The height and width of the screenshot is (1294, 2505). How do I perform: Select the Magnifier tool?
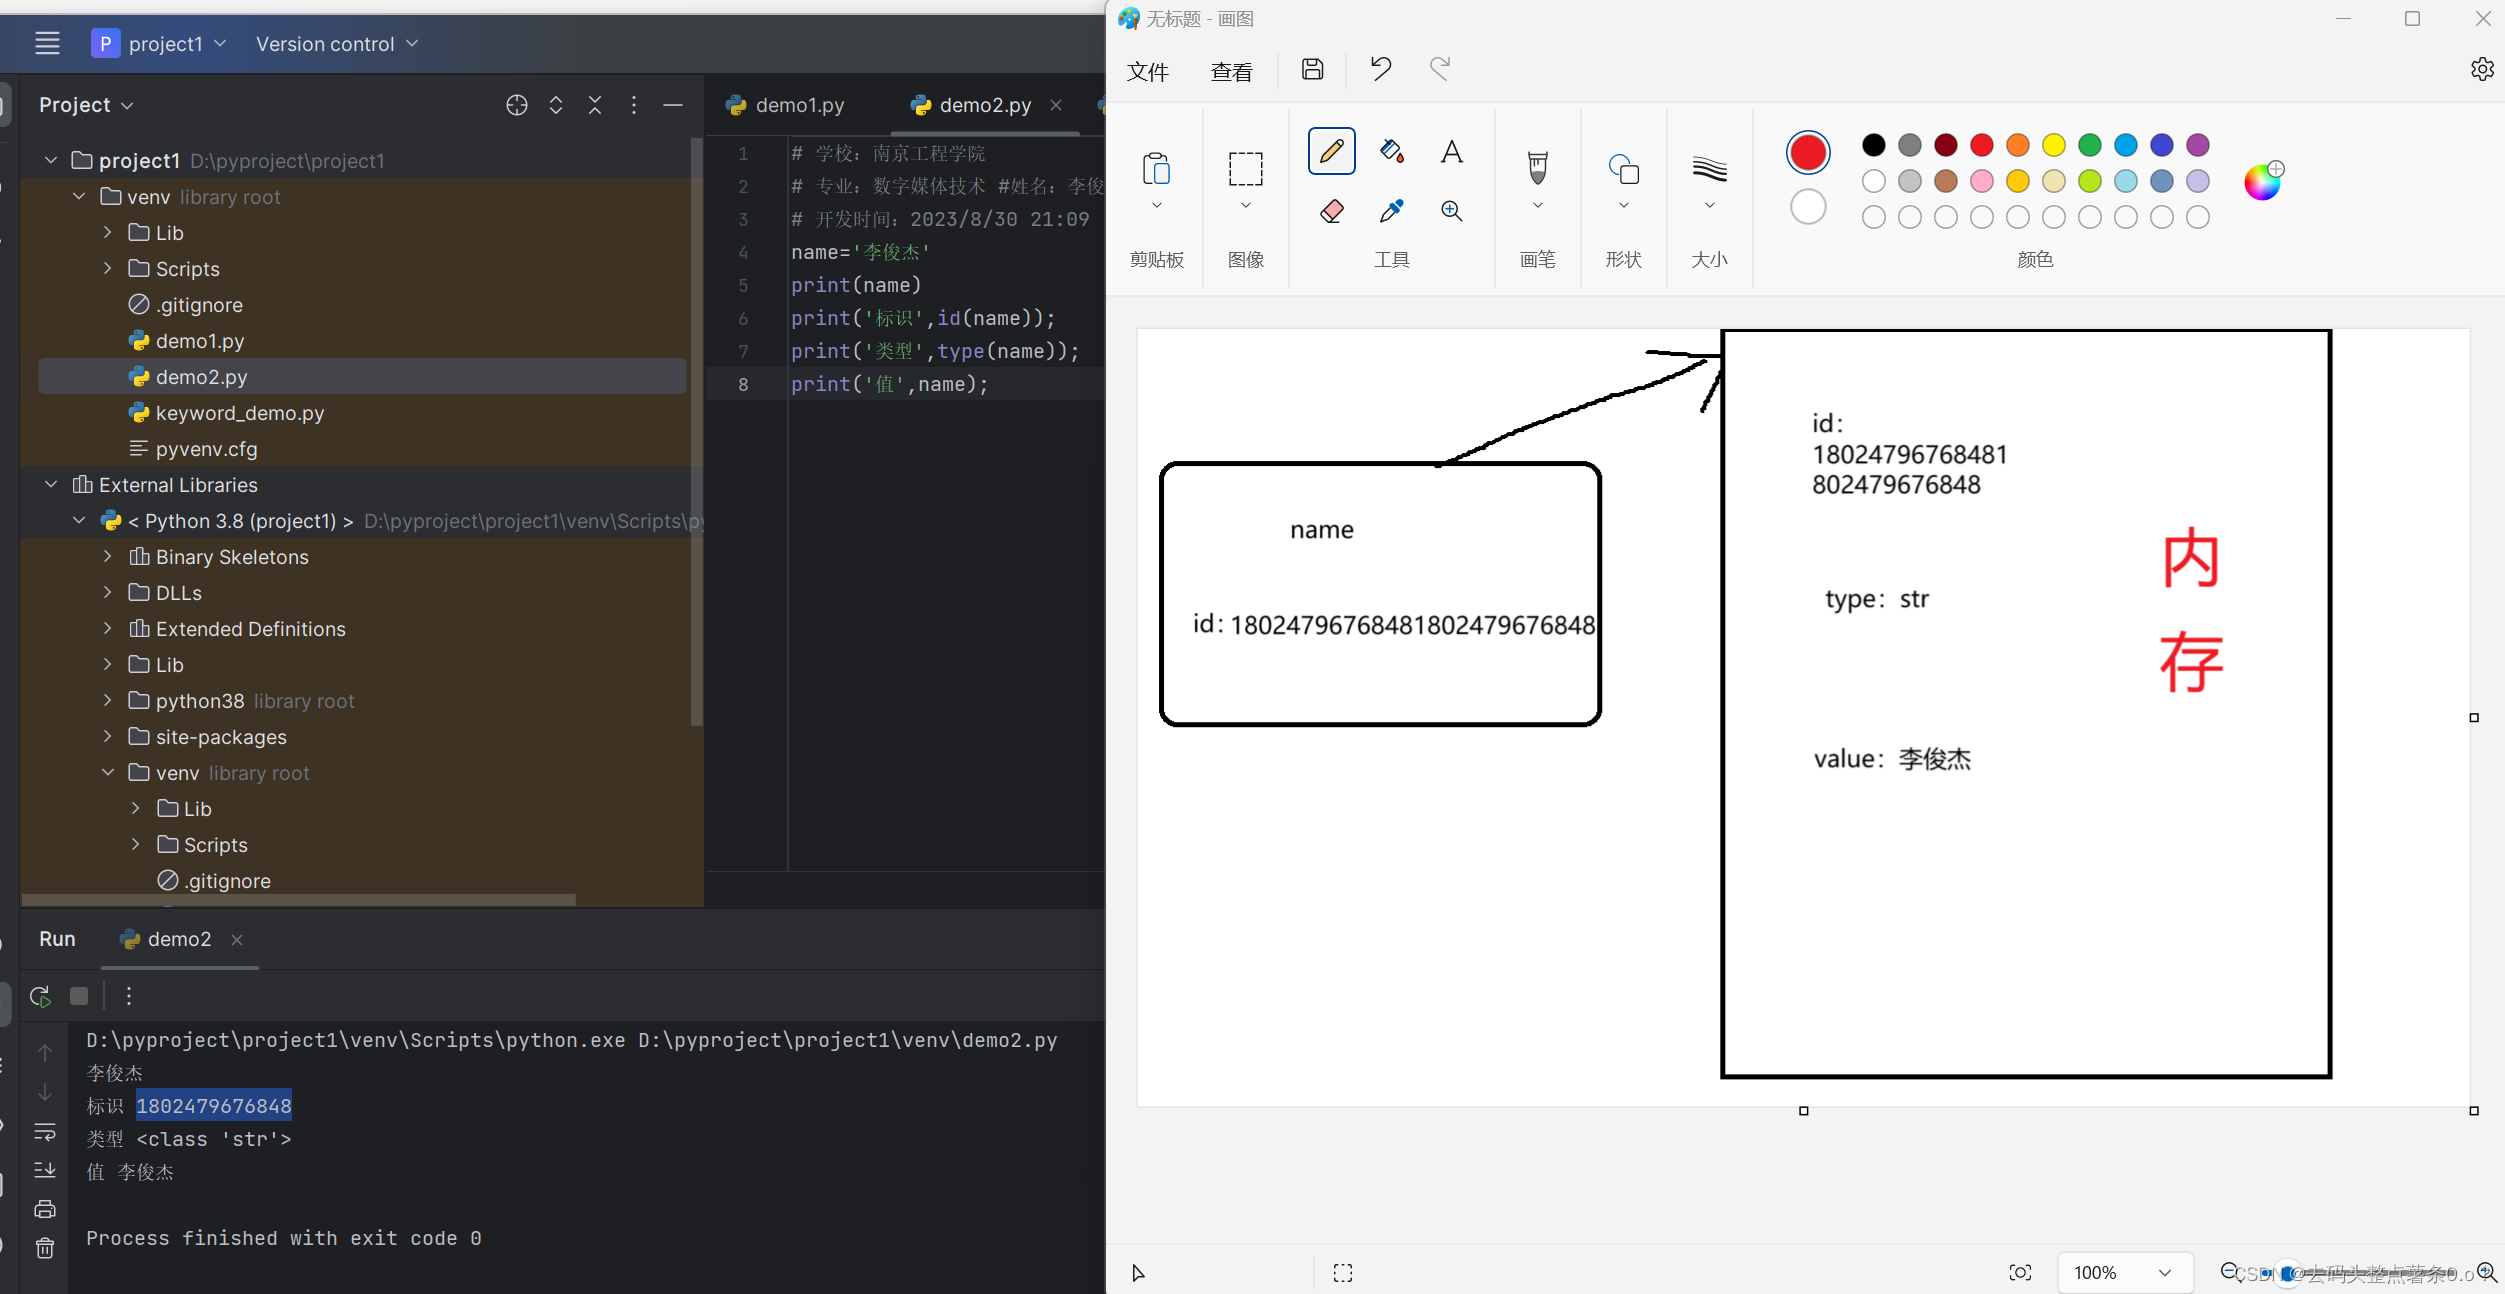click(1451, 211)
